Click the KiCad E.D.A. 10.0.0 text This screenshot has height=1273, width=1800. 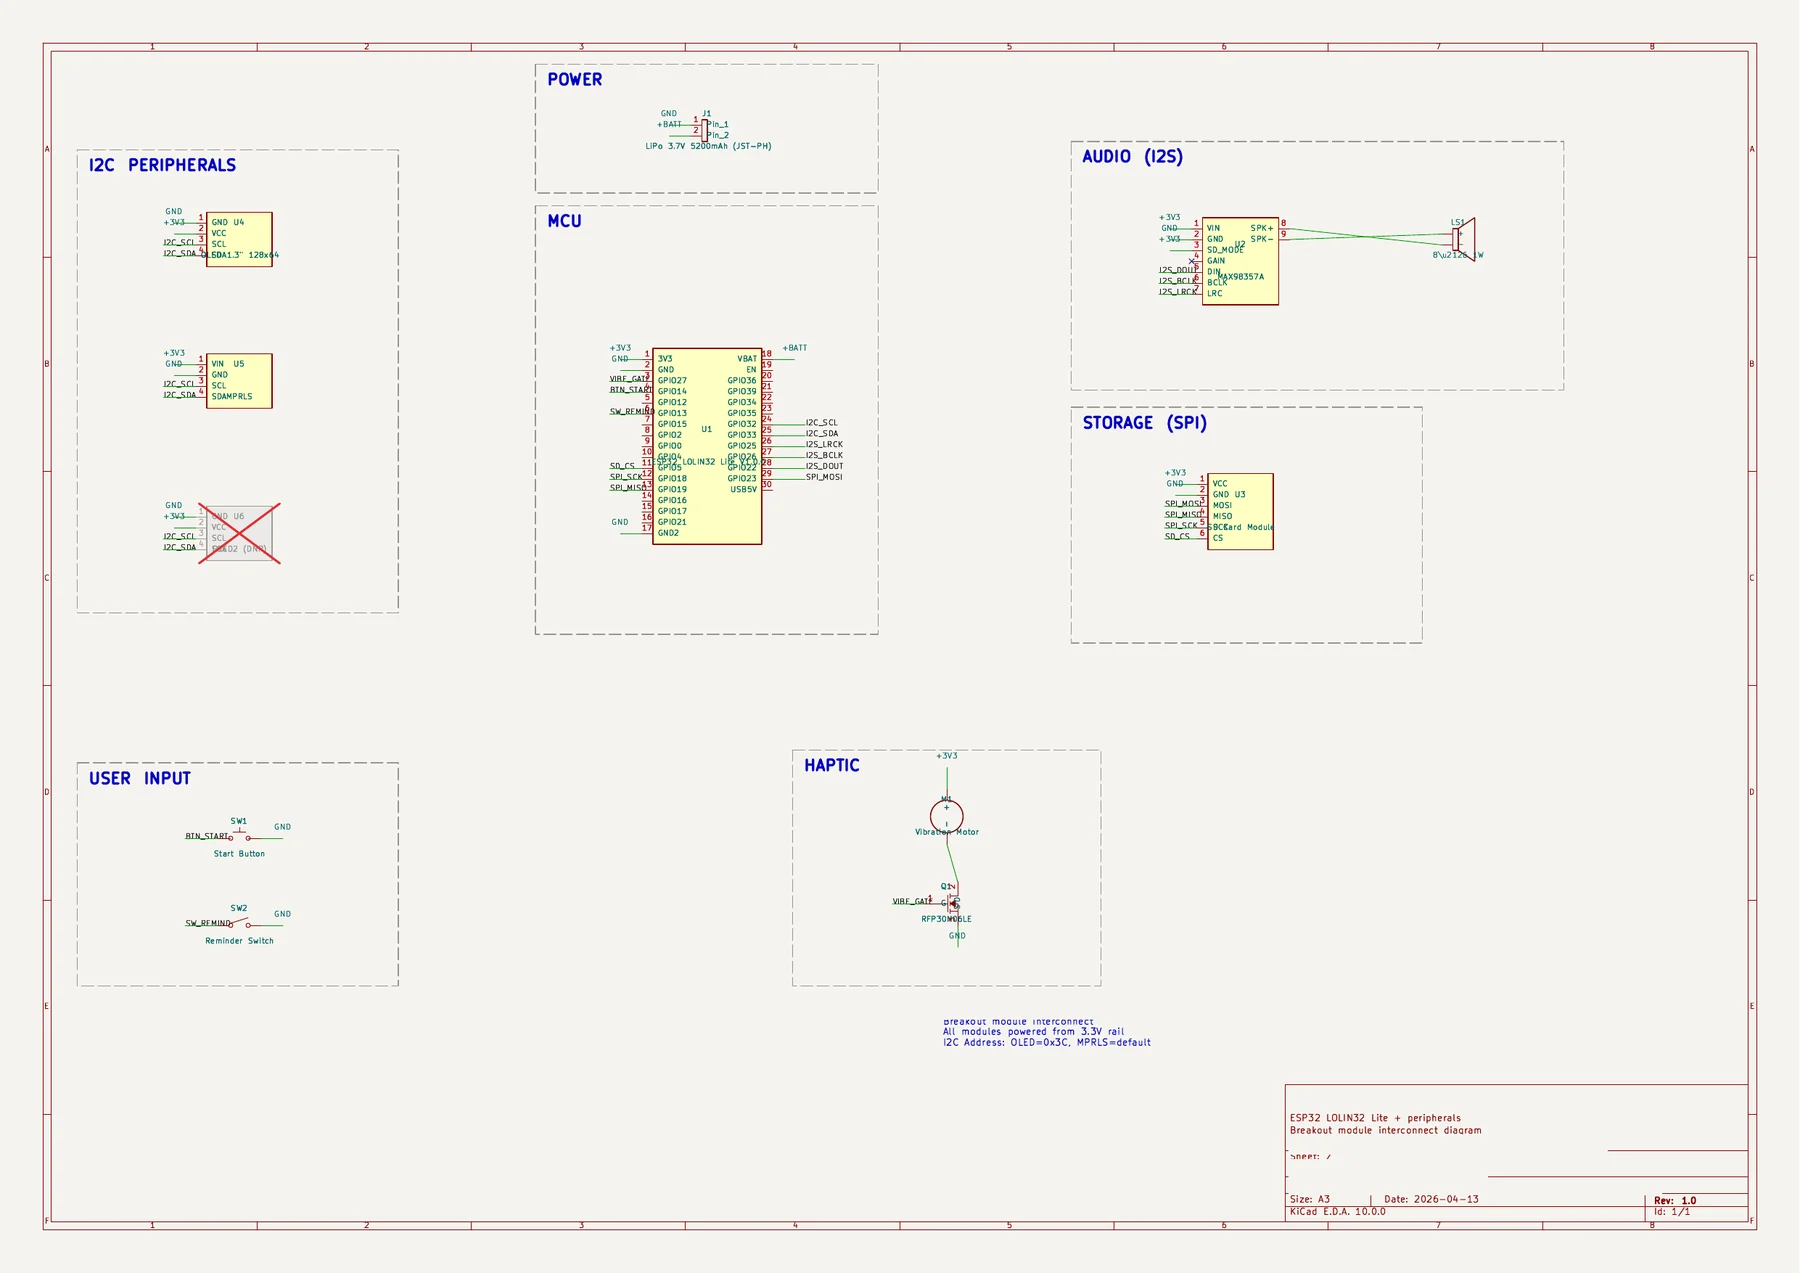(1337, 1211)
